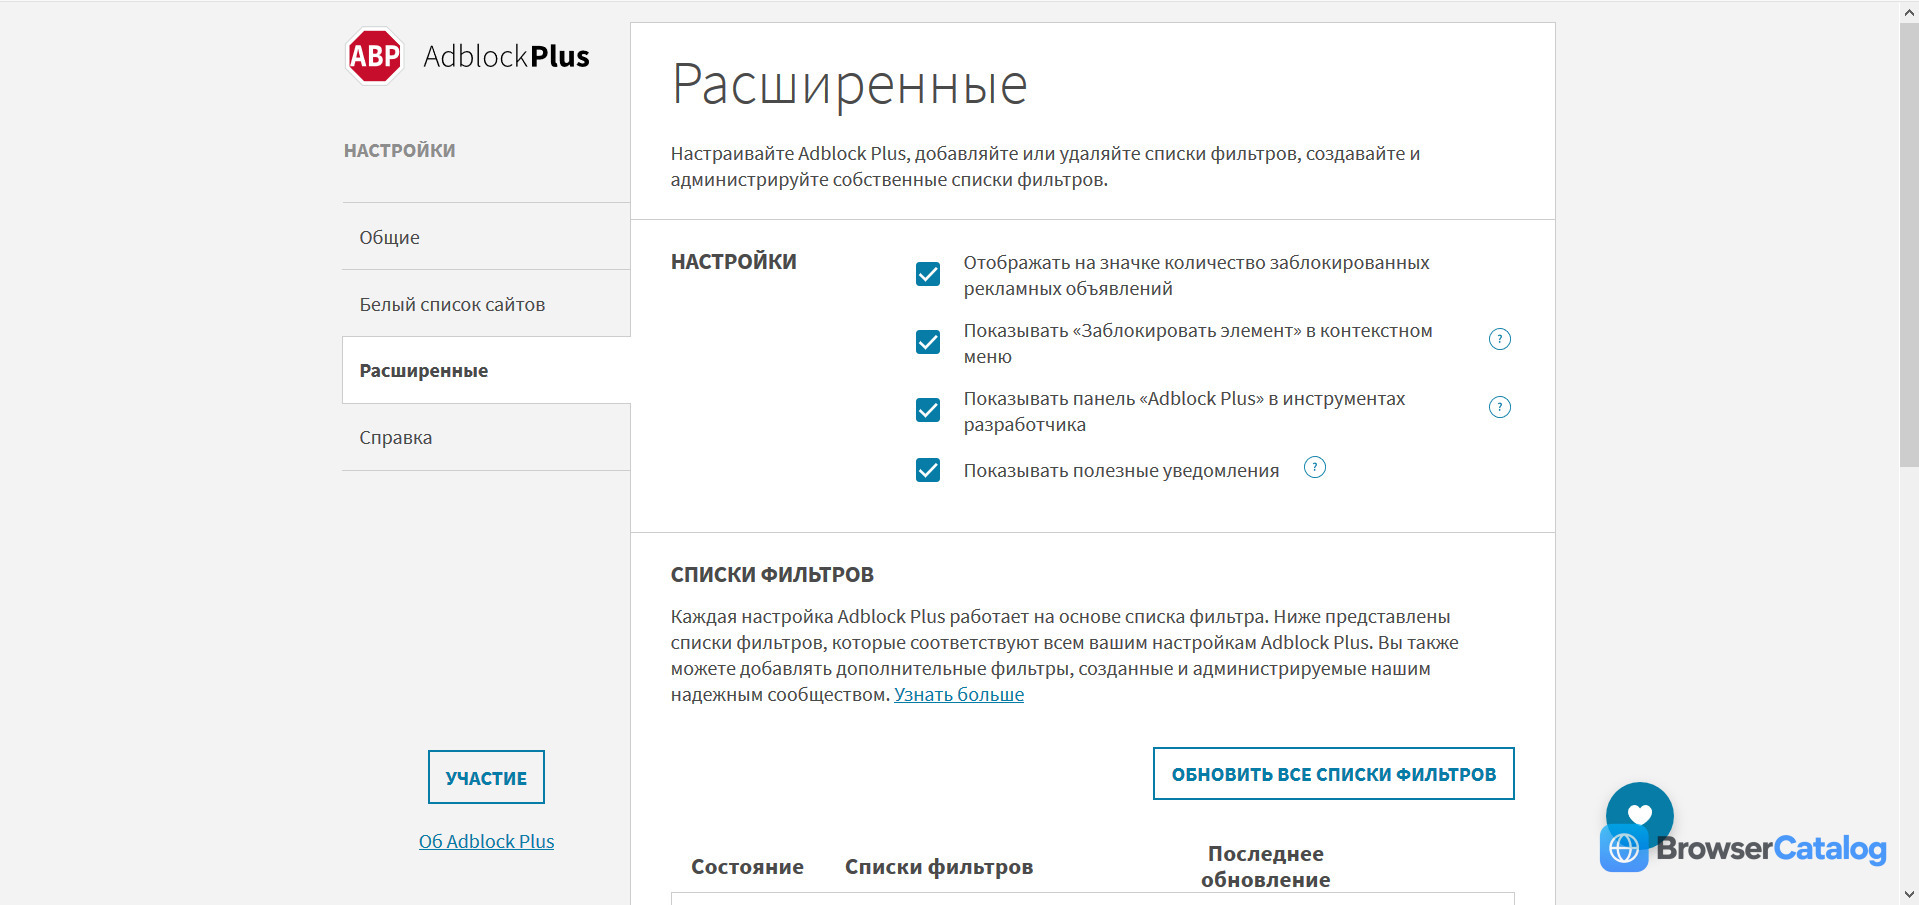Click the BrowserCatalog globe icon
This screenshot has width=1919, height=905.
tap(1624, 848)
